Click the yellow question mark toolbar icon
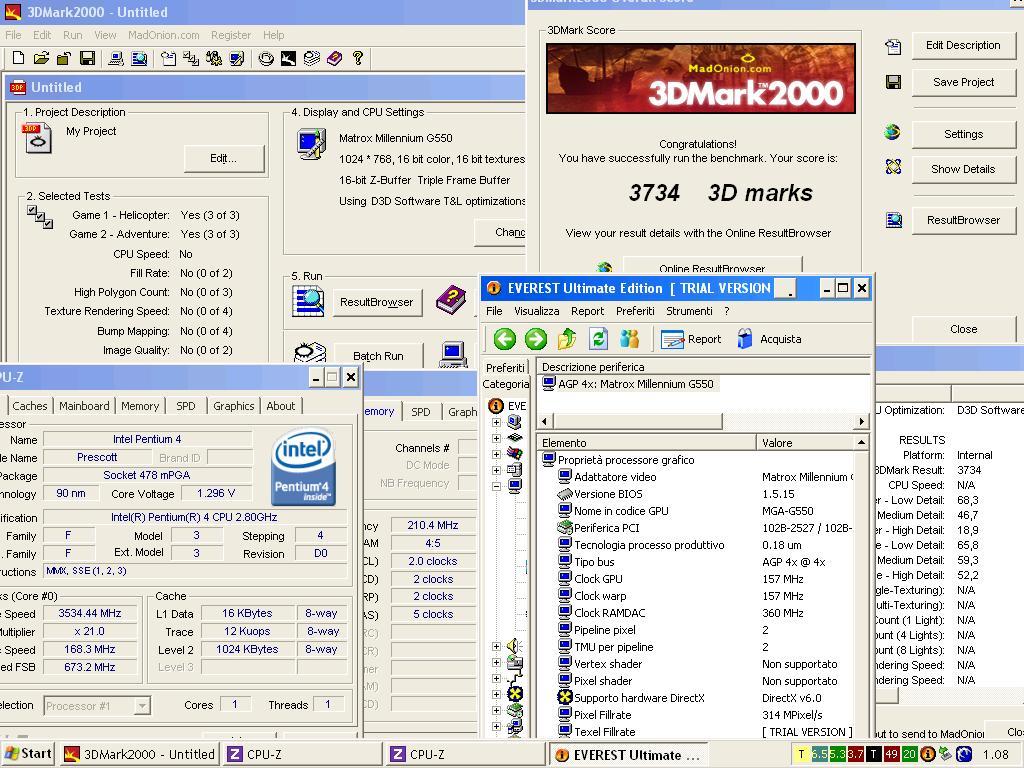 tap(357, 58)
